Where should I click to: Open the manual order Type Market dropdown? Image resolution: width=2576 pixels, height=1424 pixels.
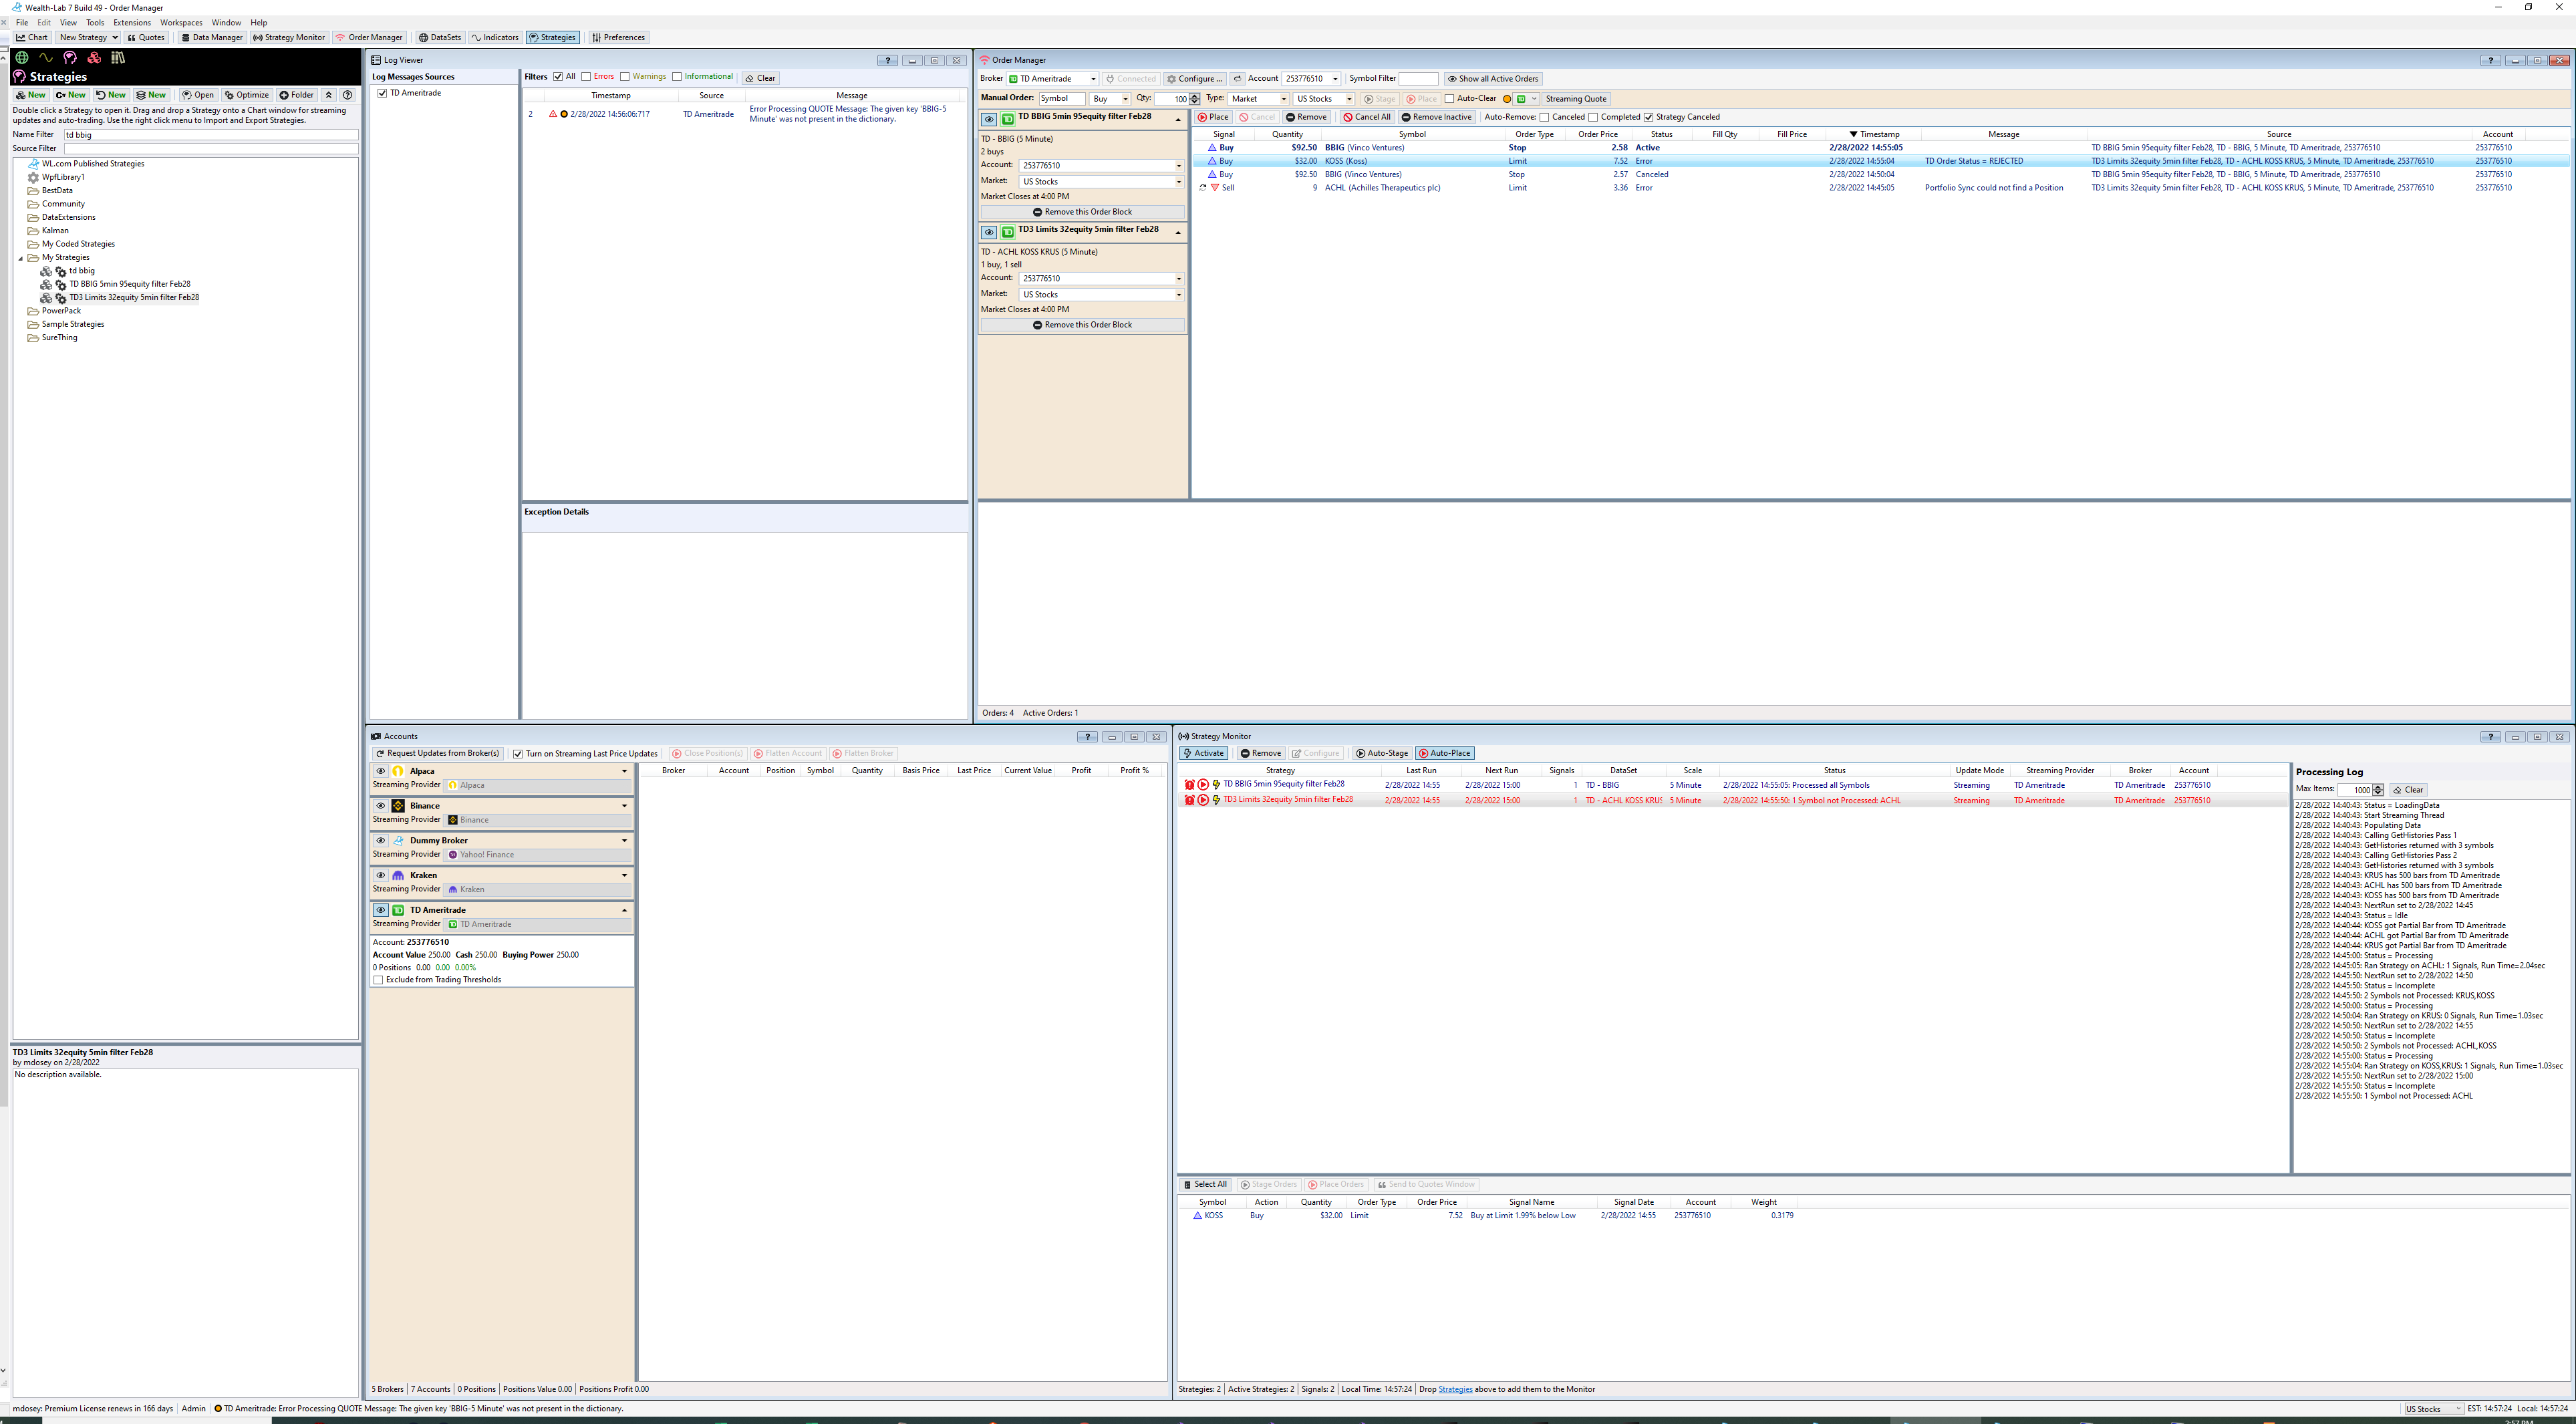coord(1283,99)
